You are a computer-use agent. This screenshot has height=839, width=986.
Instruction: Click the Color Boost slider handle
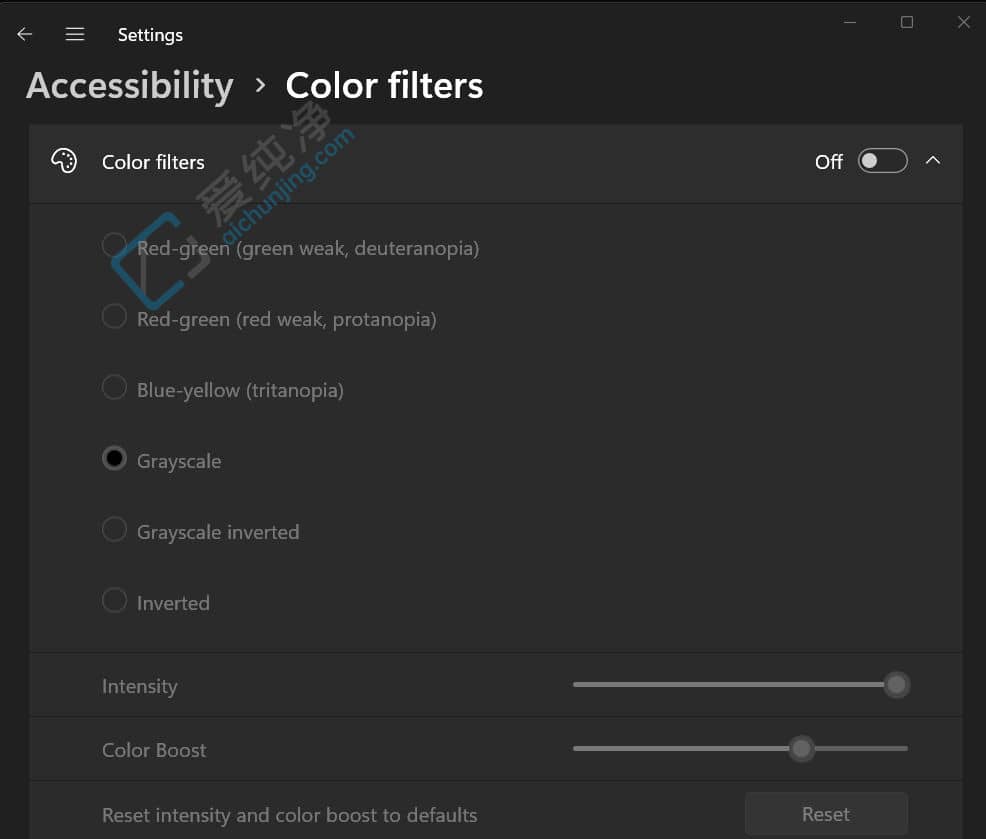click(801, 748)
